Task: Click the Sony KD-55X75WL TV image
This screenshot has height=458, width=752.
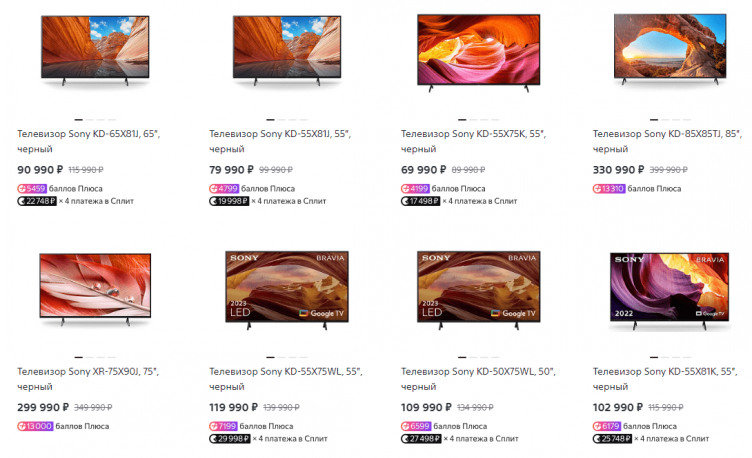Action: click(287, 290)
